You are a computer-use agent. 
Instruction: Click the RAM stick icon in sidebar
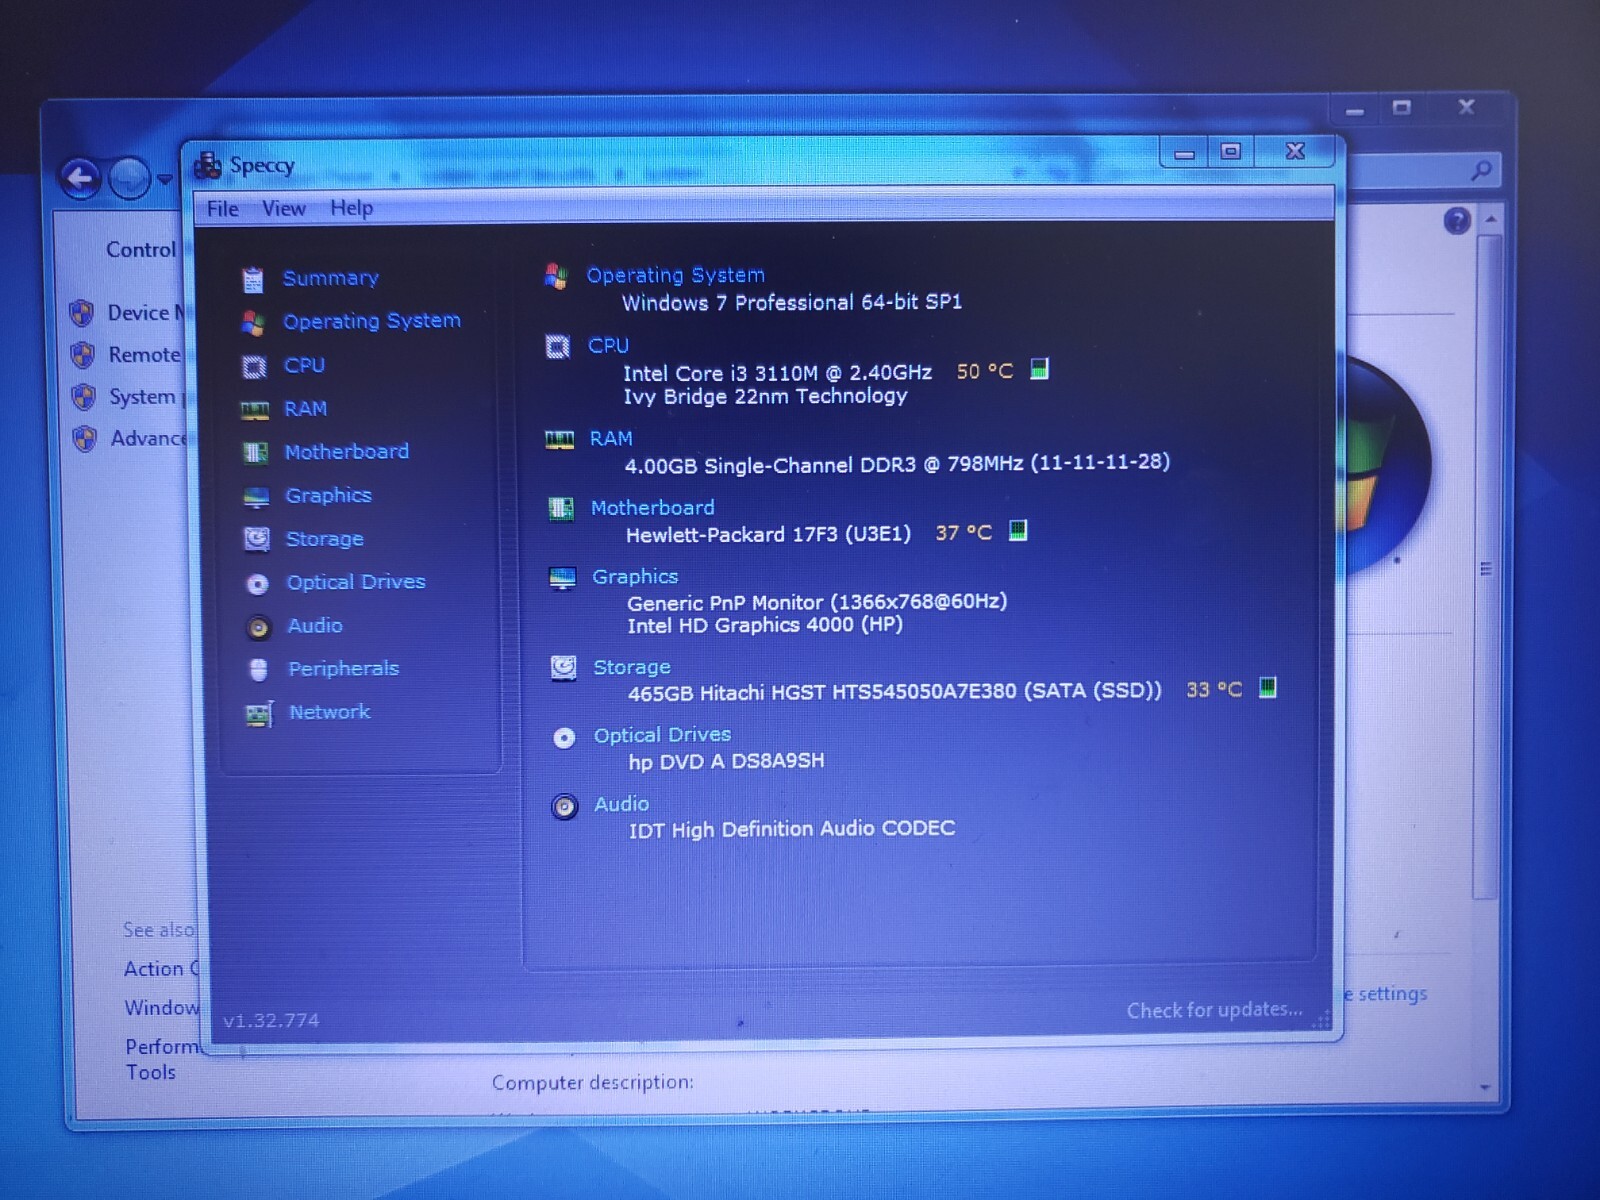coord(255,410)
